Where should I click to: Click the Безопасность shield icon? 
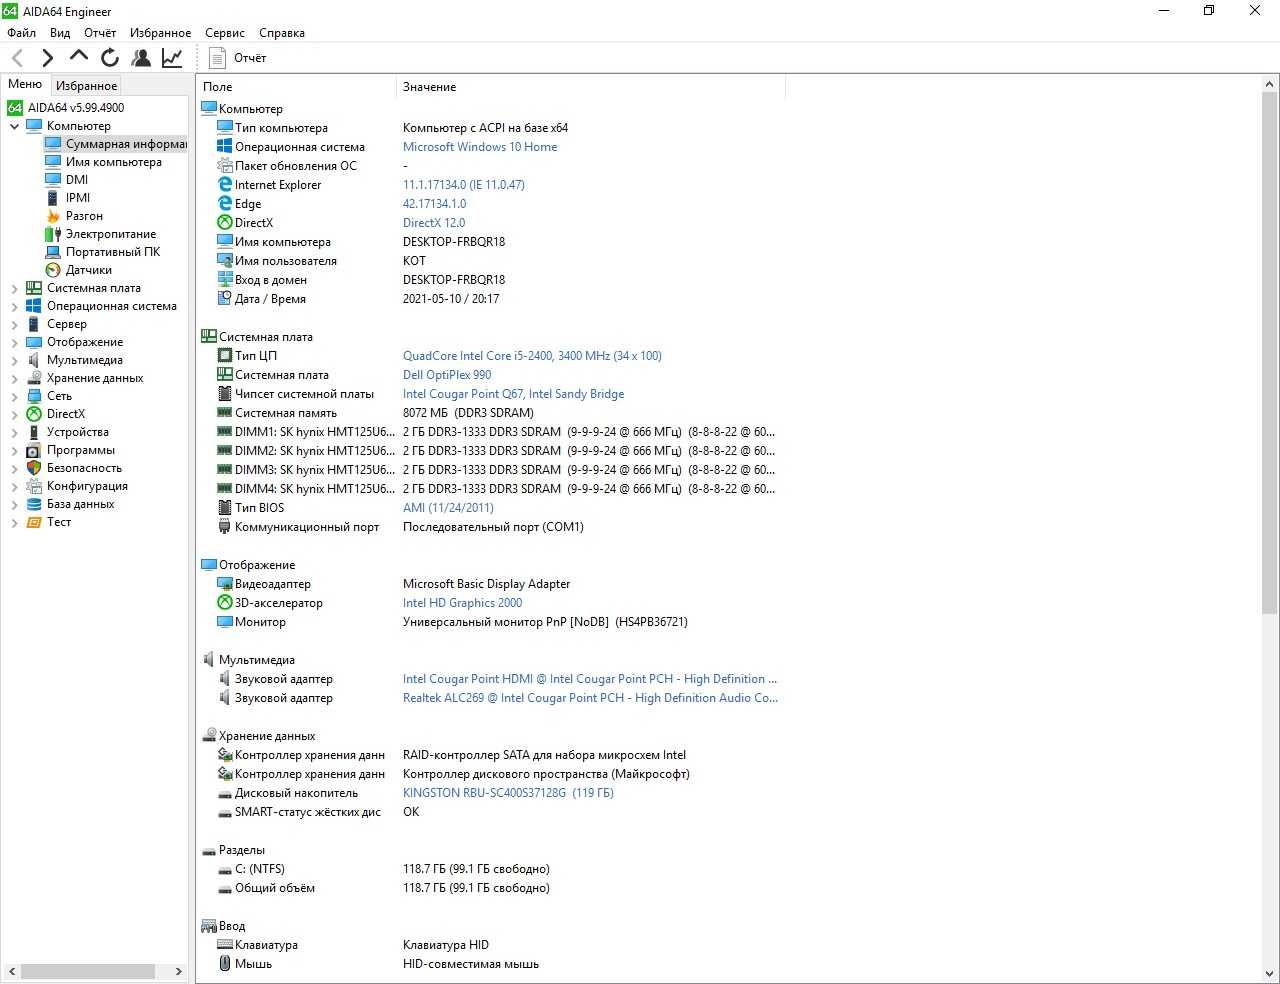click(34, 468)
